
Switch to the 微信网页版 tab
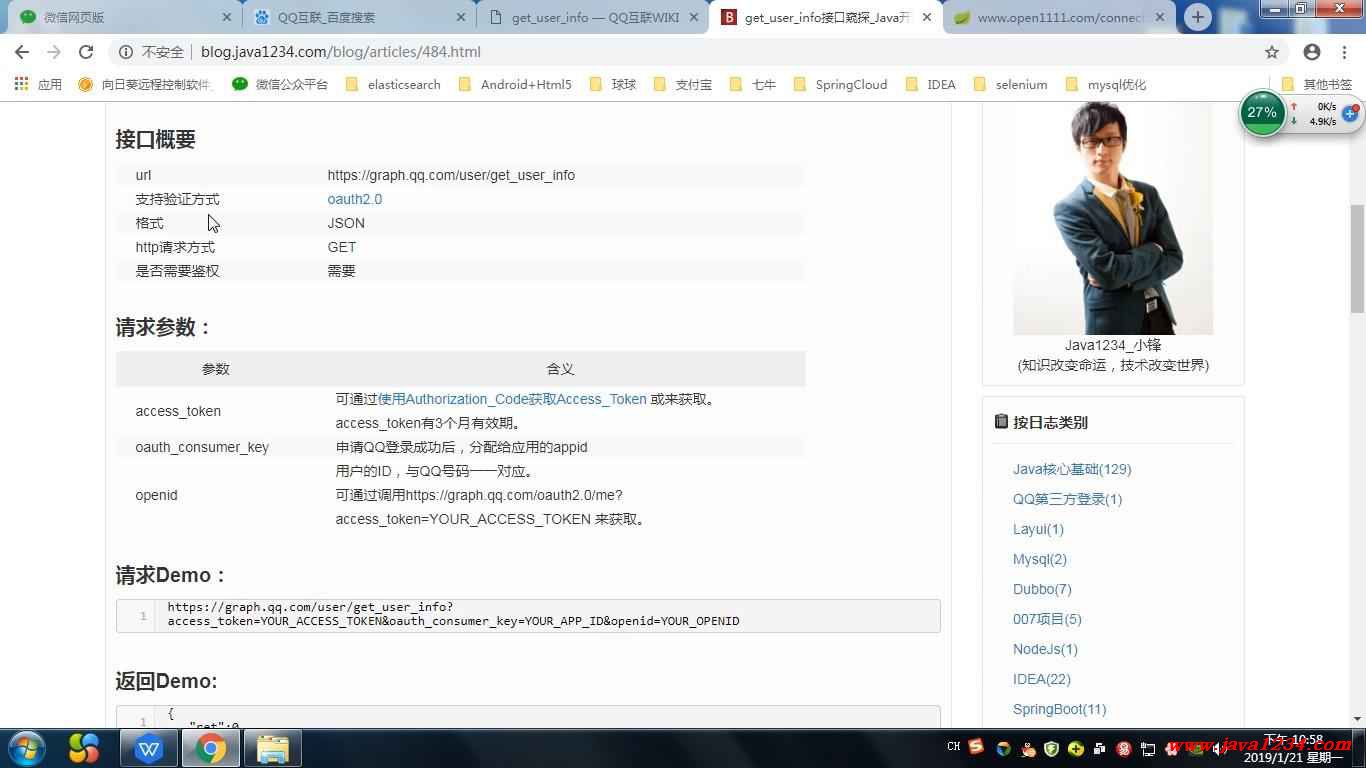point(125,18)
